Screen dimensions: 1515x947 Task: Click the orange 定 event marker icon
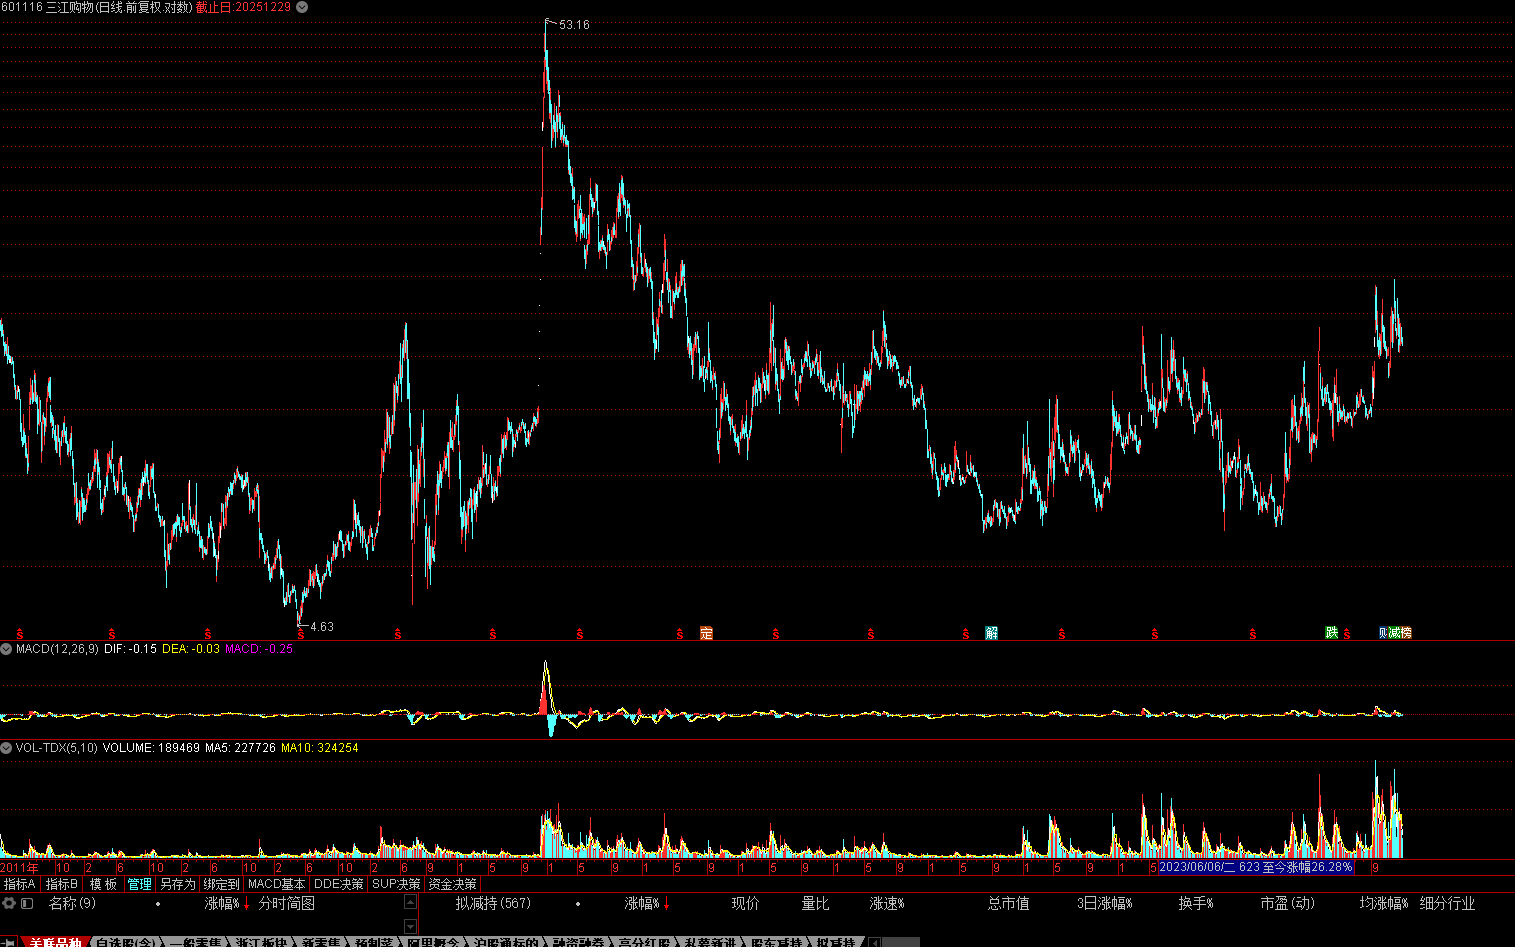707,633
